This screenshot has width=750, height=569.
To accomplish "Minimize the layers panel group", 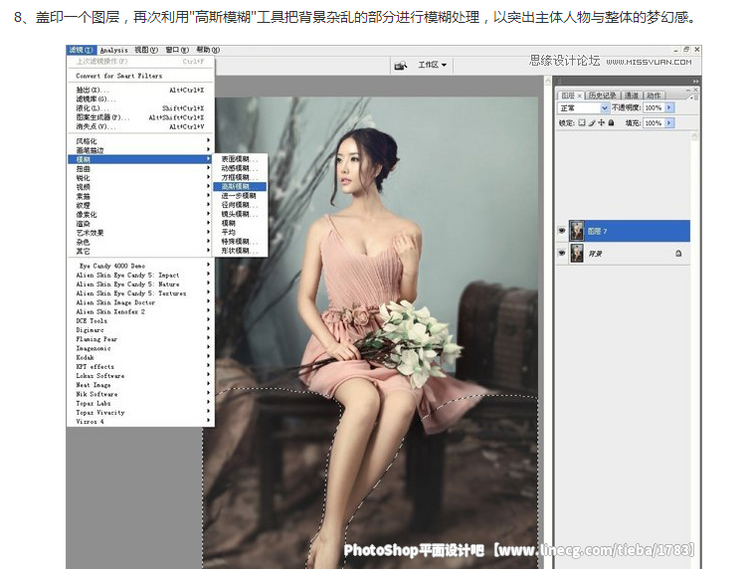I will tap(689, 89).
